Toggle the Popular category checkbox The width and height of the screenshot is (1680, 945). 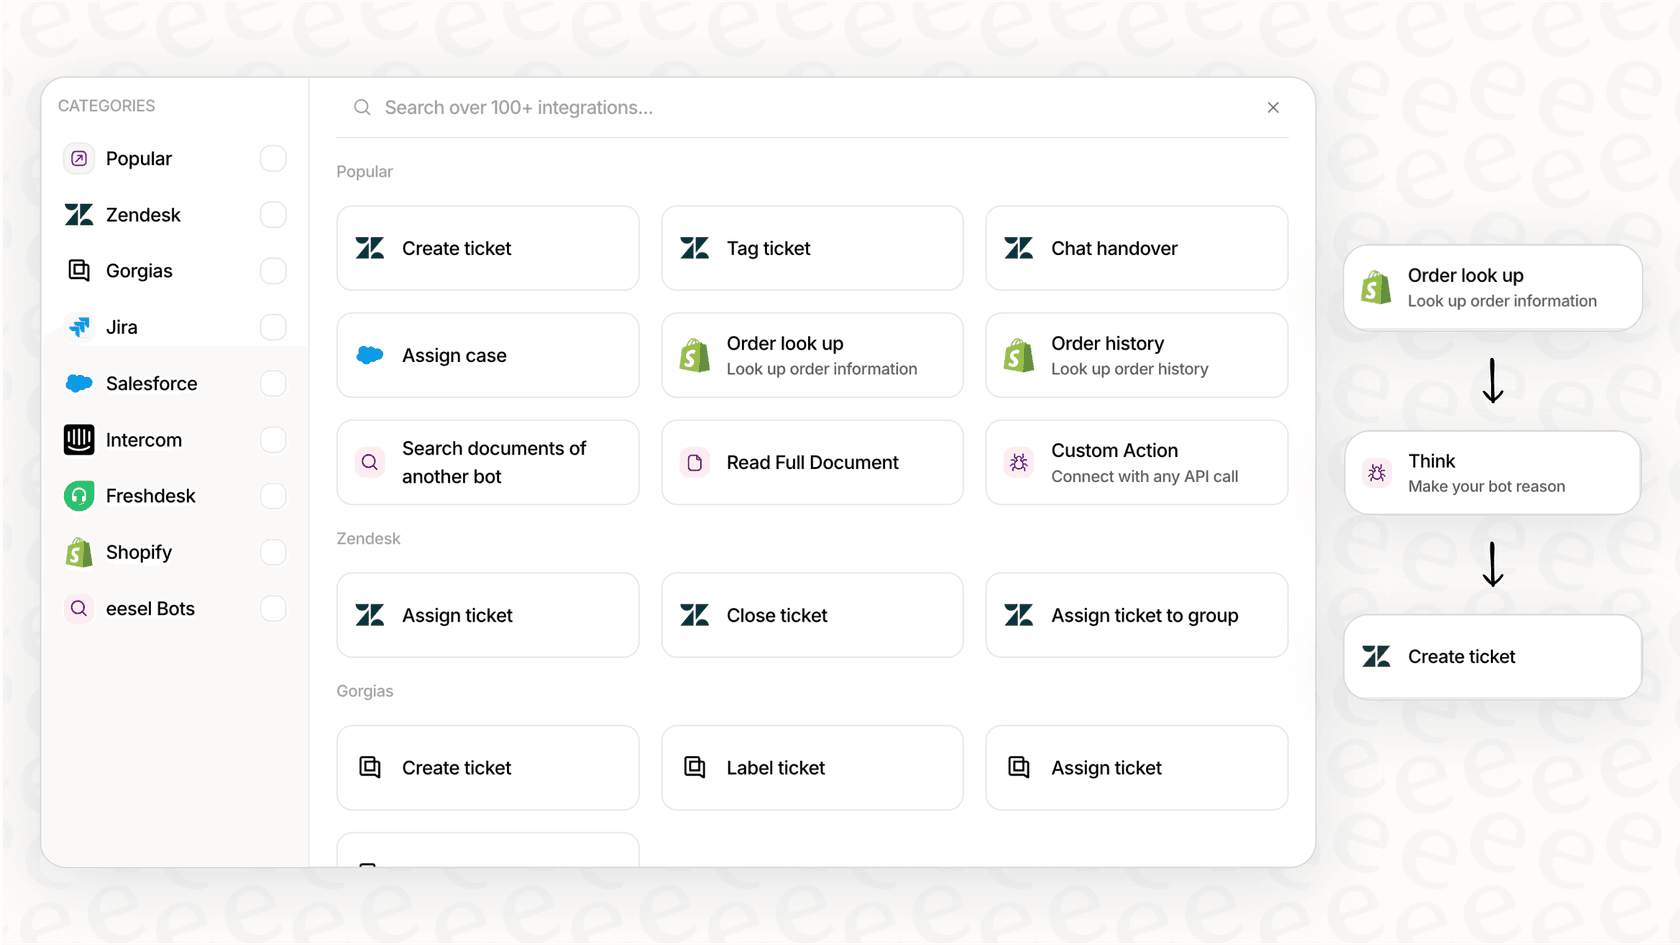273,159
